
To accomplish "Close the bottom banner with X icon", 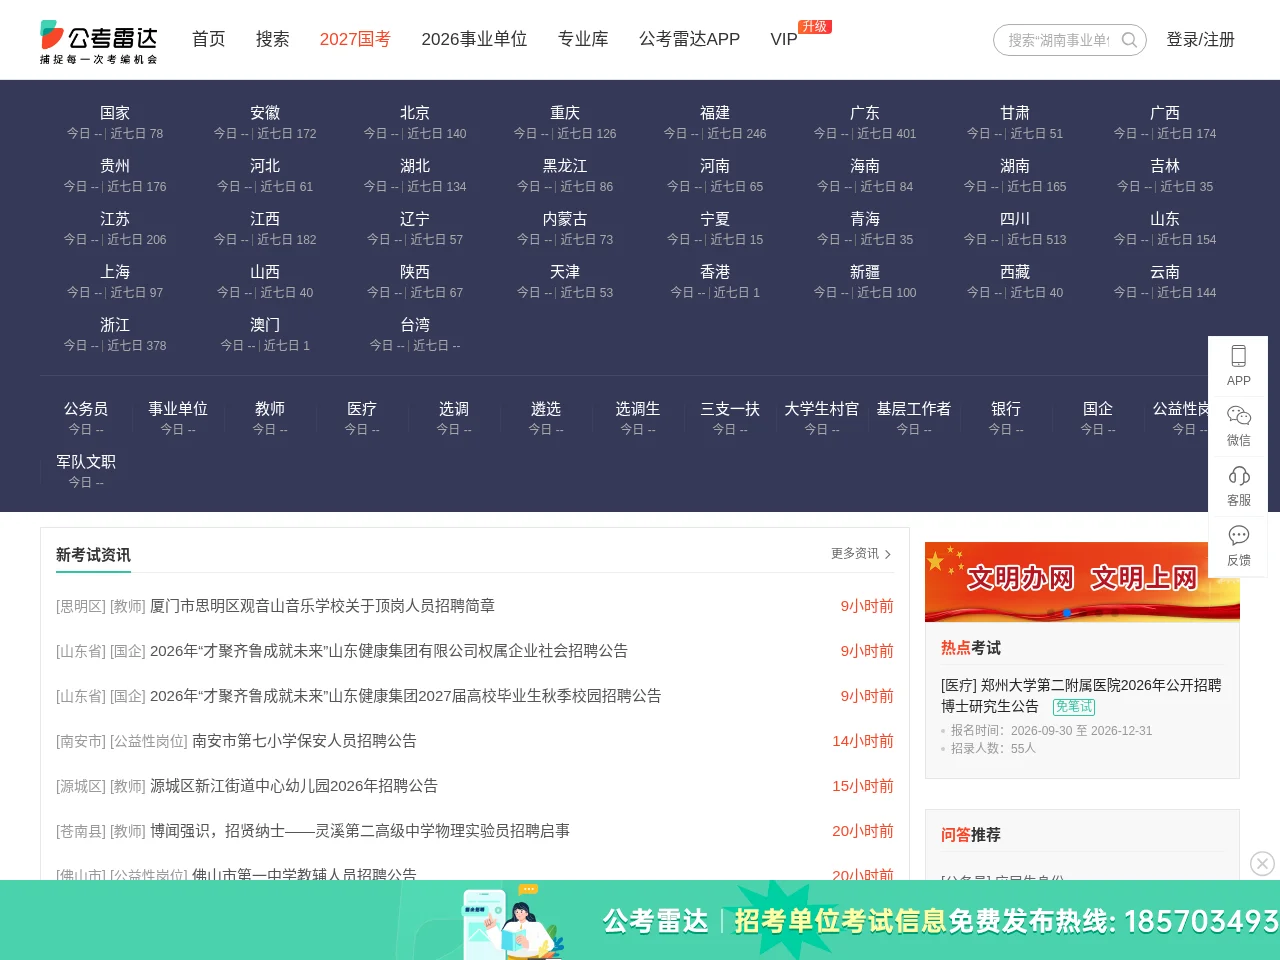I will 1262,863.
